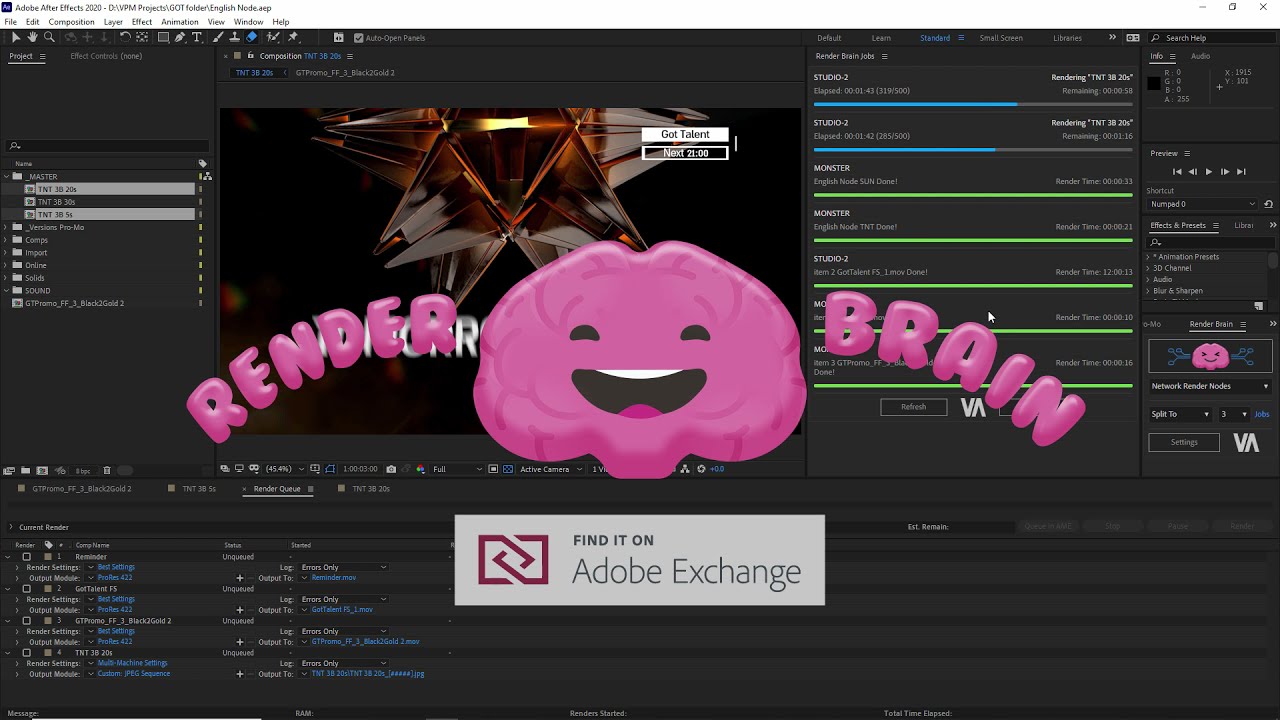Image resolution: width=1280 pixels, height=720 pixels.
Task: Click the Delete trash icon in Project panel
Action: [x=107, y=470]
